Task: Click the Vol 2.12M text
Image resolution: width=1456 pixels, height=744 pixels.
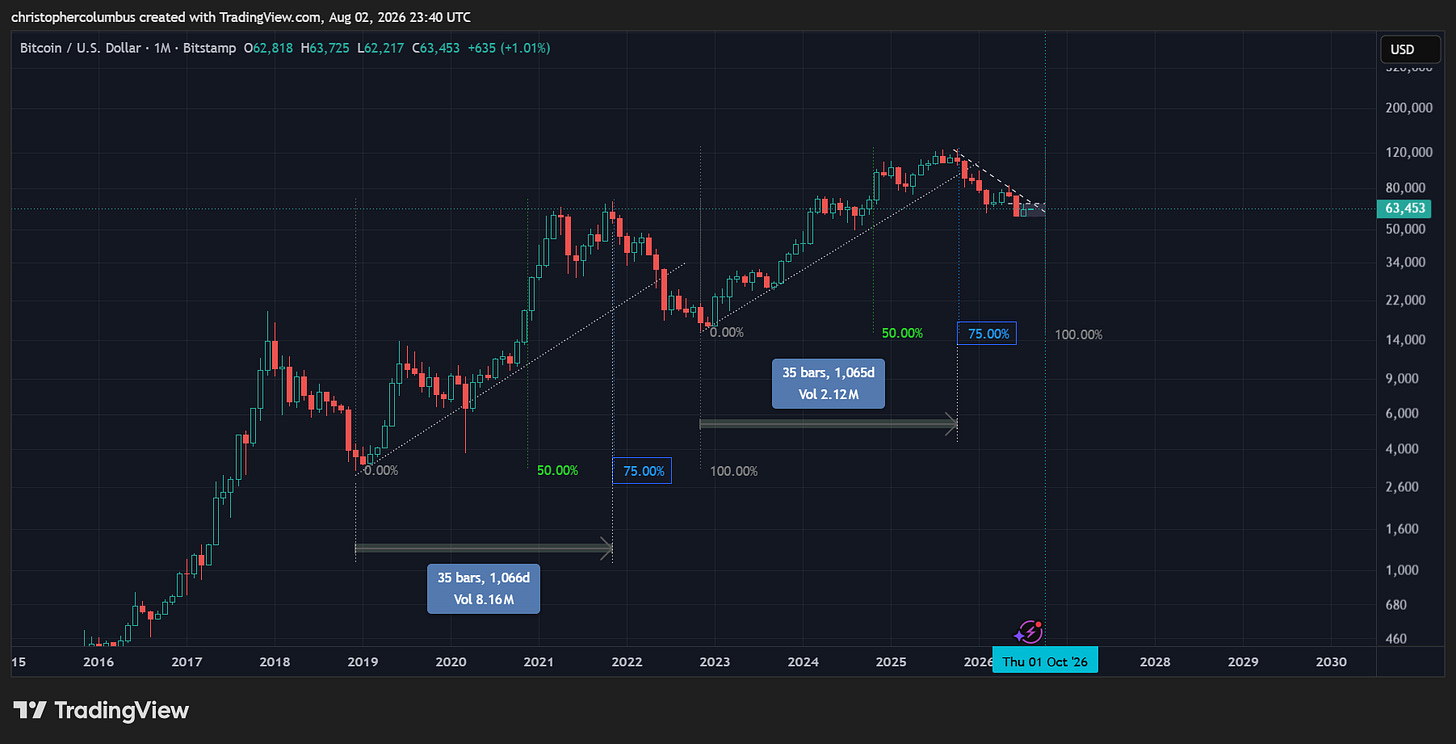Action: (x=829, y=395)
